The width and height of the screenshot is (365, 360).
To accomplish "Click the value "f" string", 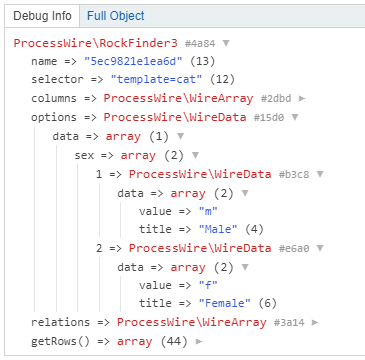I will tap(208, 285).
